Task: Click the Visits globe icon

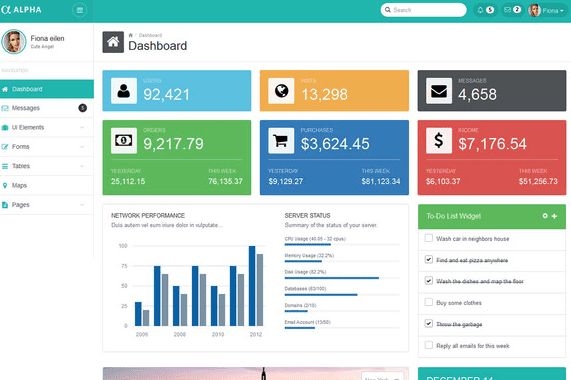Action: [x=281, y=91]
